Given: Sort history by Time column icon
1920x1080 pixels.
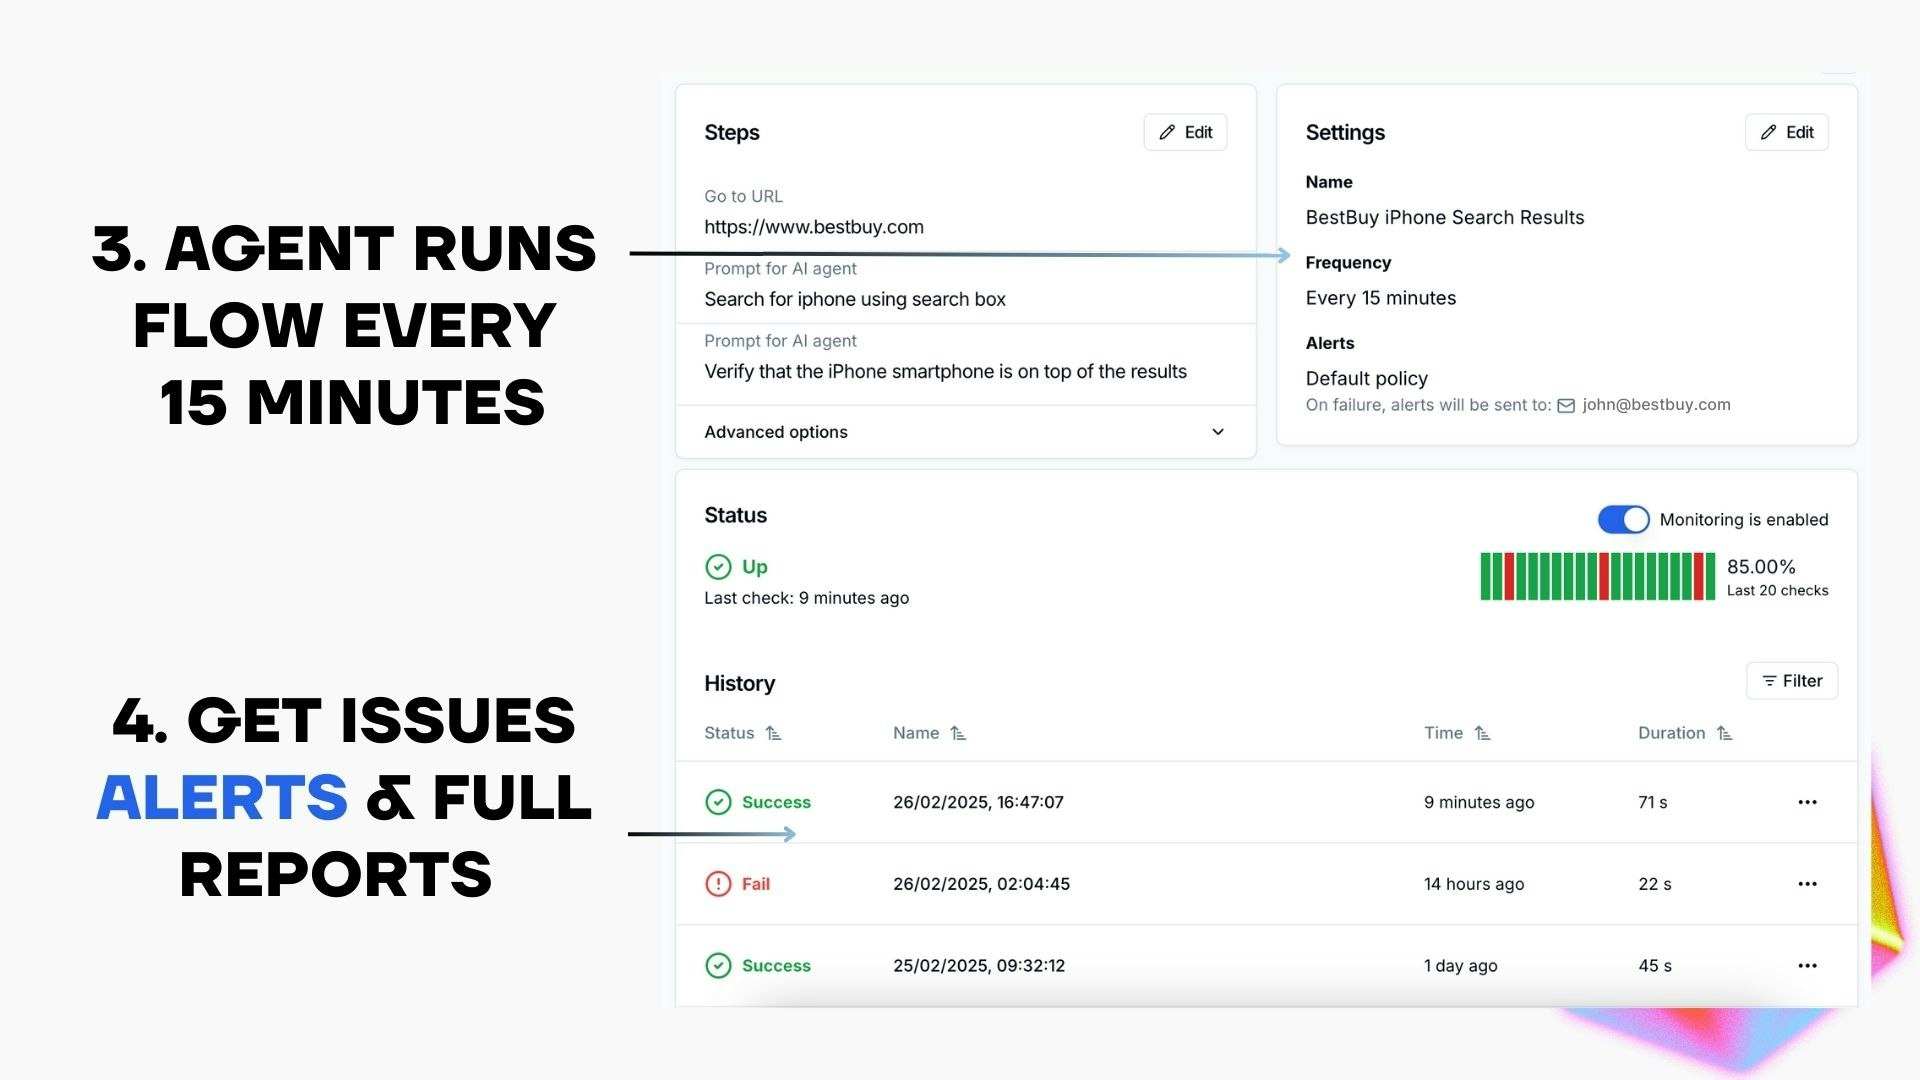Looking at the screenshot, I should [x=1482, y=733].
